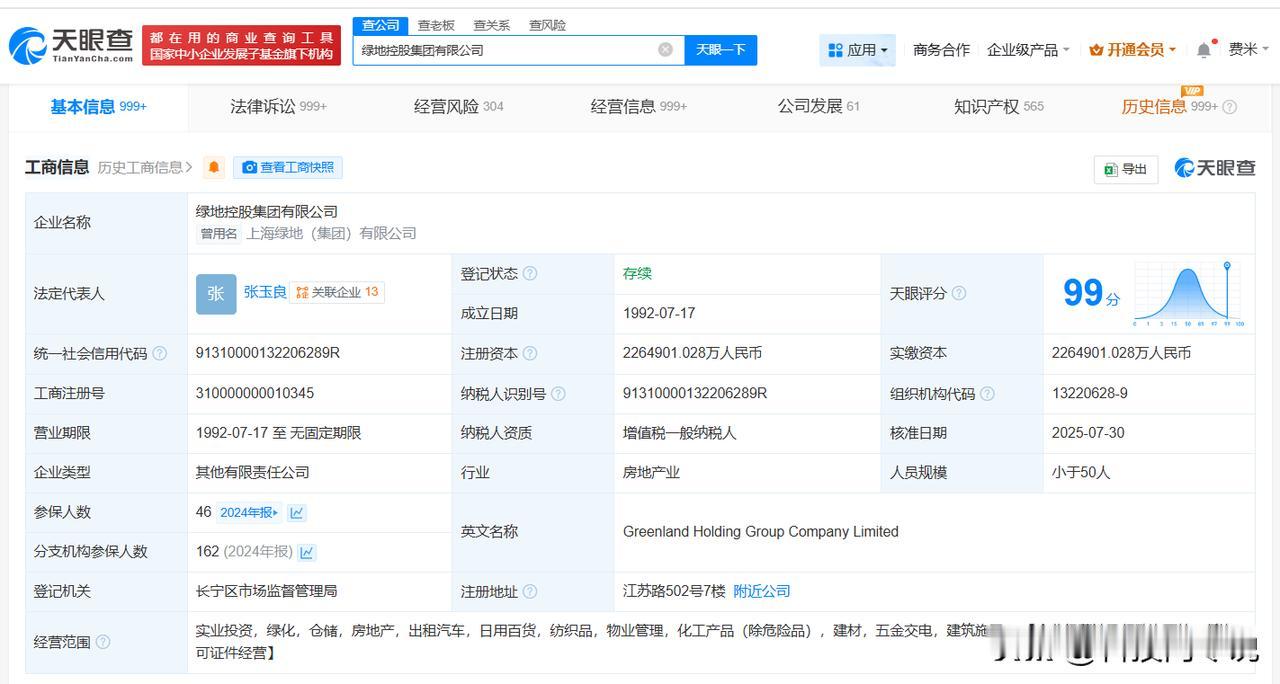Open the 公司发展 tab
The width and height of the screenshot is (1280, 684).
818,107
